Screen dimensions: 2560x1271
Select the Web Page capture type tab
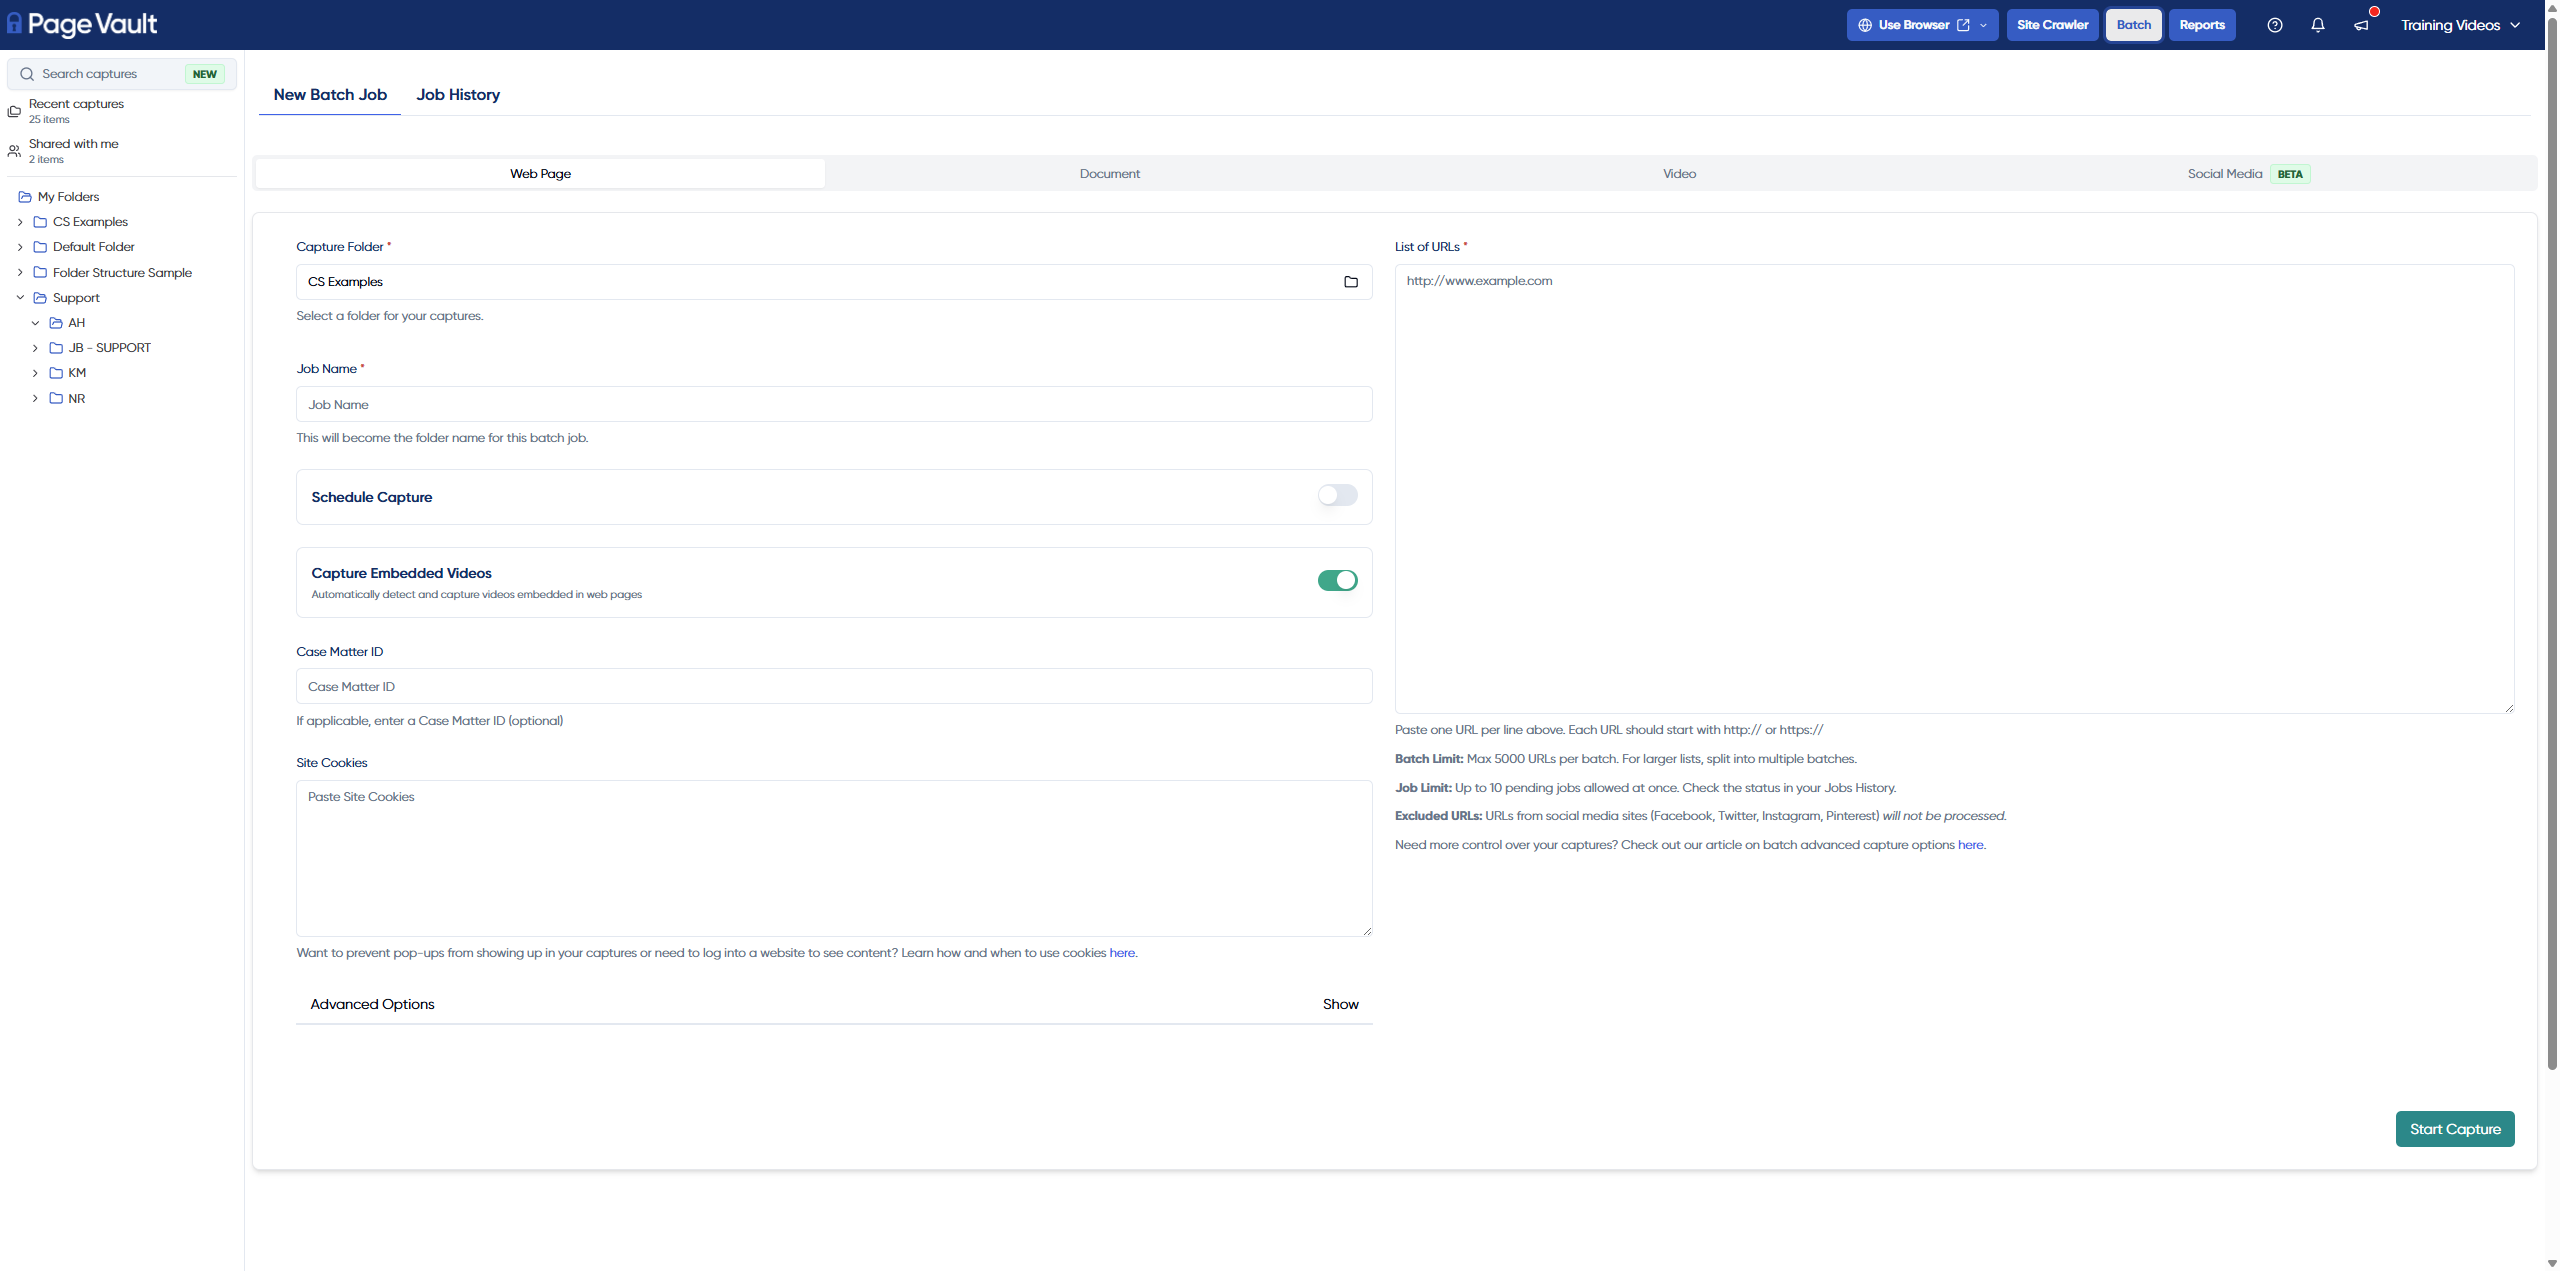click(x=541, y=174)
